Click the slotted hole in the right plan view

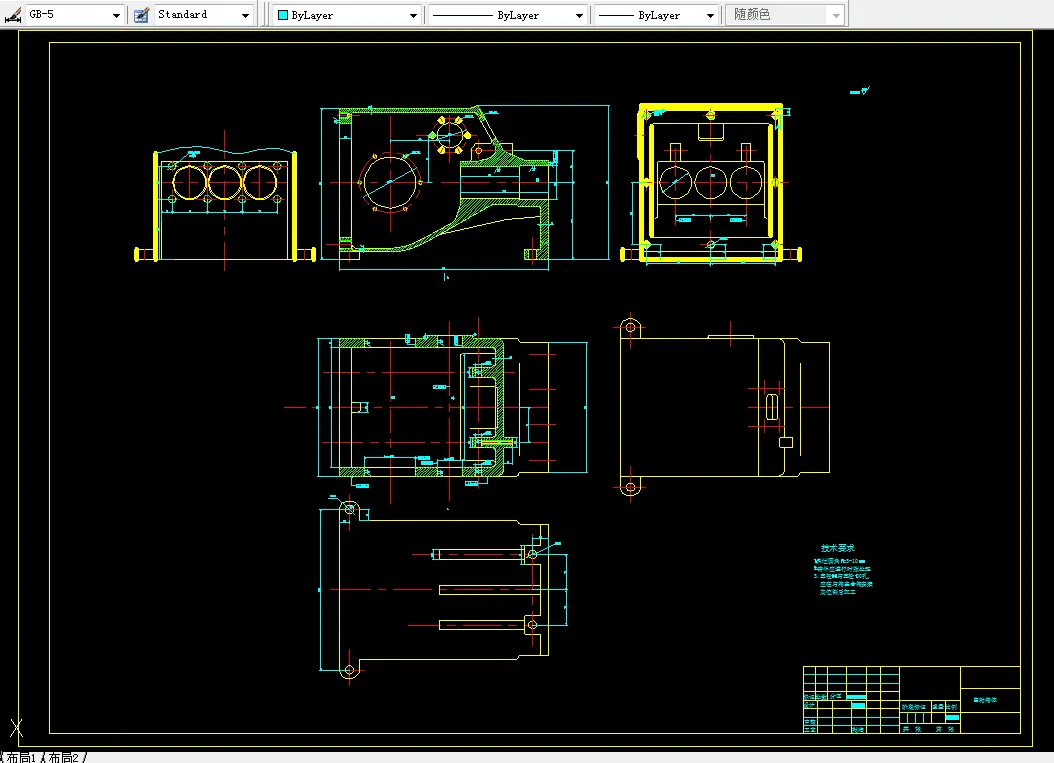point(772,407)
